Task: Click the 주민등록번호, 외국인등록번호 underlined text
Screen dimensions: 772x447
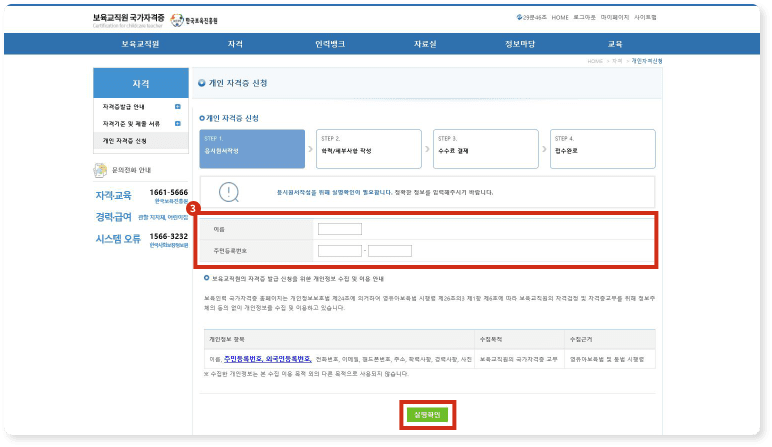Action: click(x=268, y=359)
